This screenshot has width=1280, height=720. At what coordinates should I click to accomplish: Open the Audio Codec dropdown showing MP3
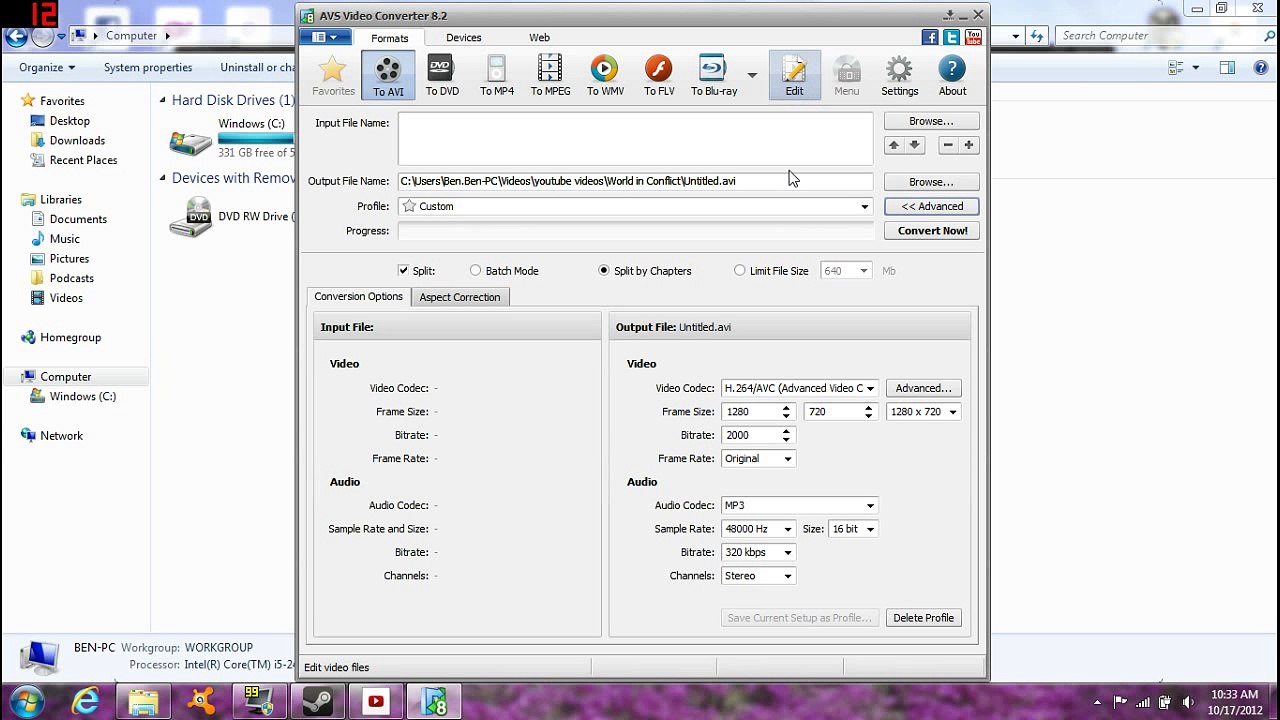pyautogui.click(x=799, y=506)
